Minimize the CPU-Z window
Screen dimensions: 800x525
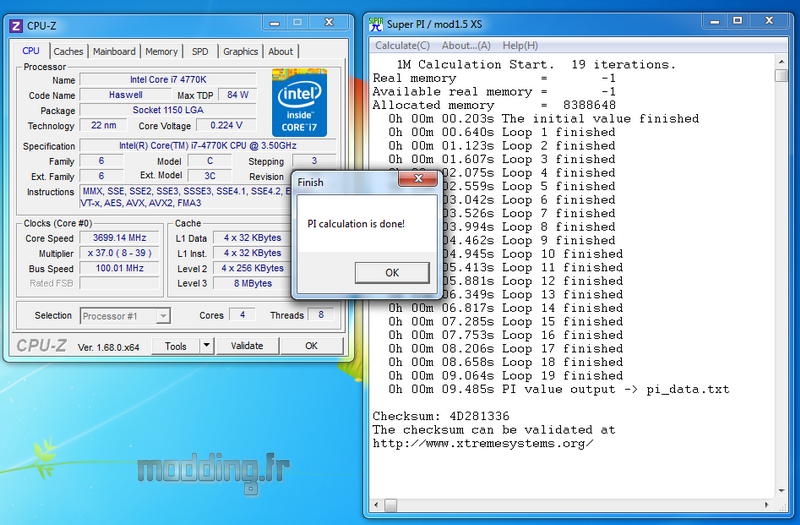pyautogui.click(x=275, y=22)
